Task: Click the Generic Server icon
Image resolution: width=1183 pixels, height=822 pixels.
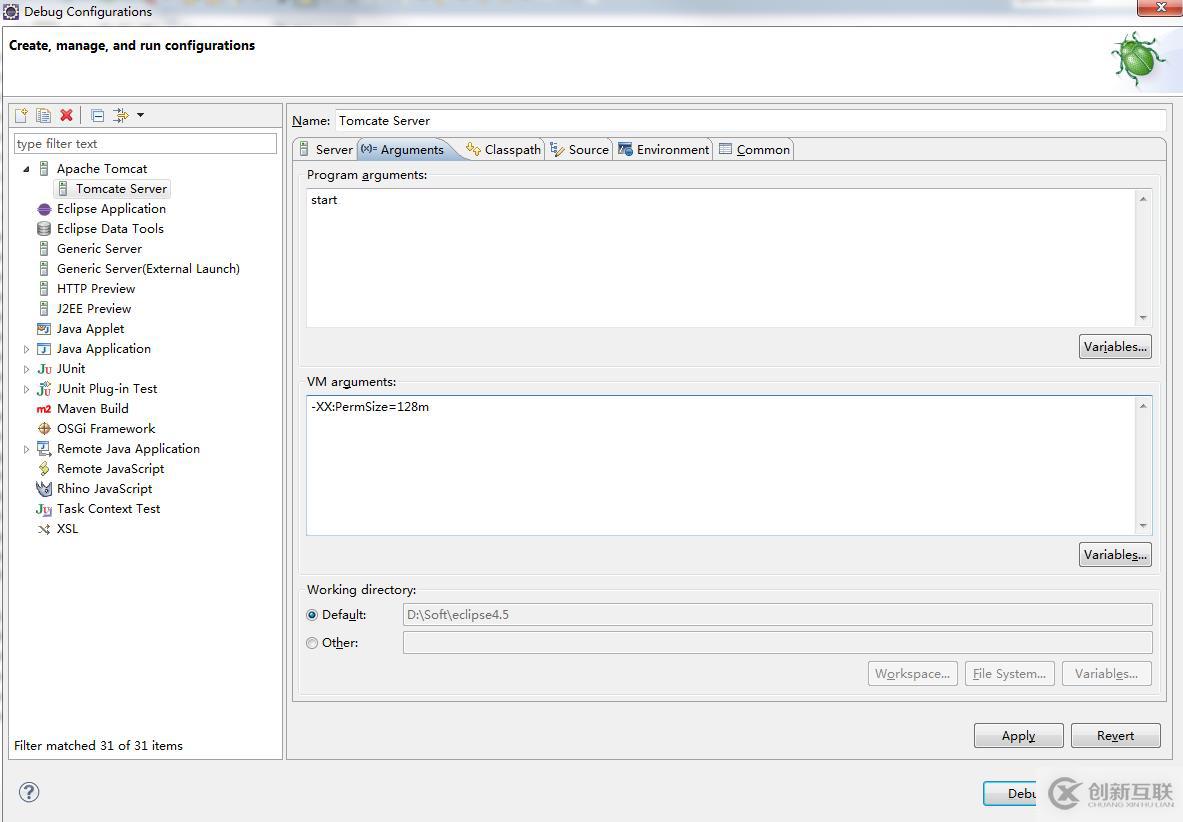Action: click(44, 249)
